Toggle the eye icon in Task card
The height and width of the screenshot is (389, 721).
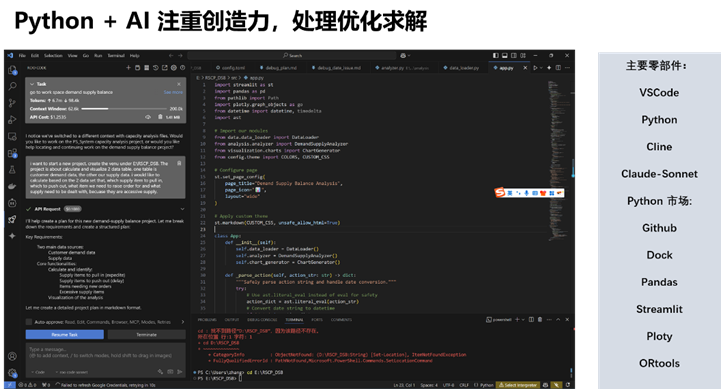tap(148, 117)
